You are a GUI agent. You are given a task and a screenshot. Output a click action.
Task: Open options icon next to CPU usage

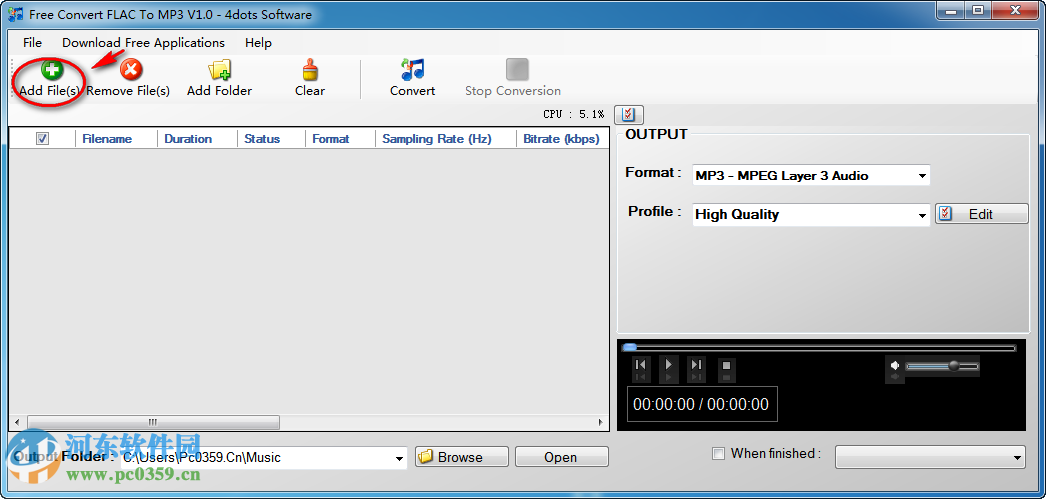[x=628, y=115]
